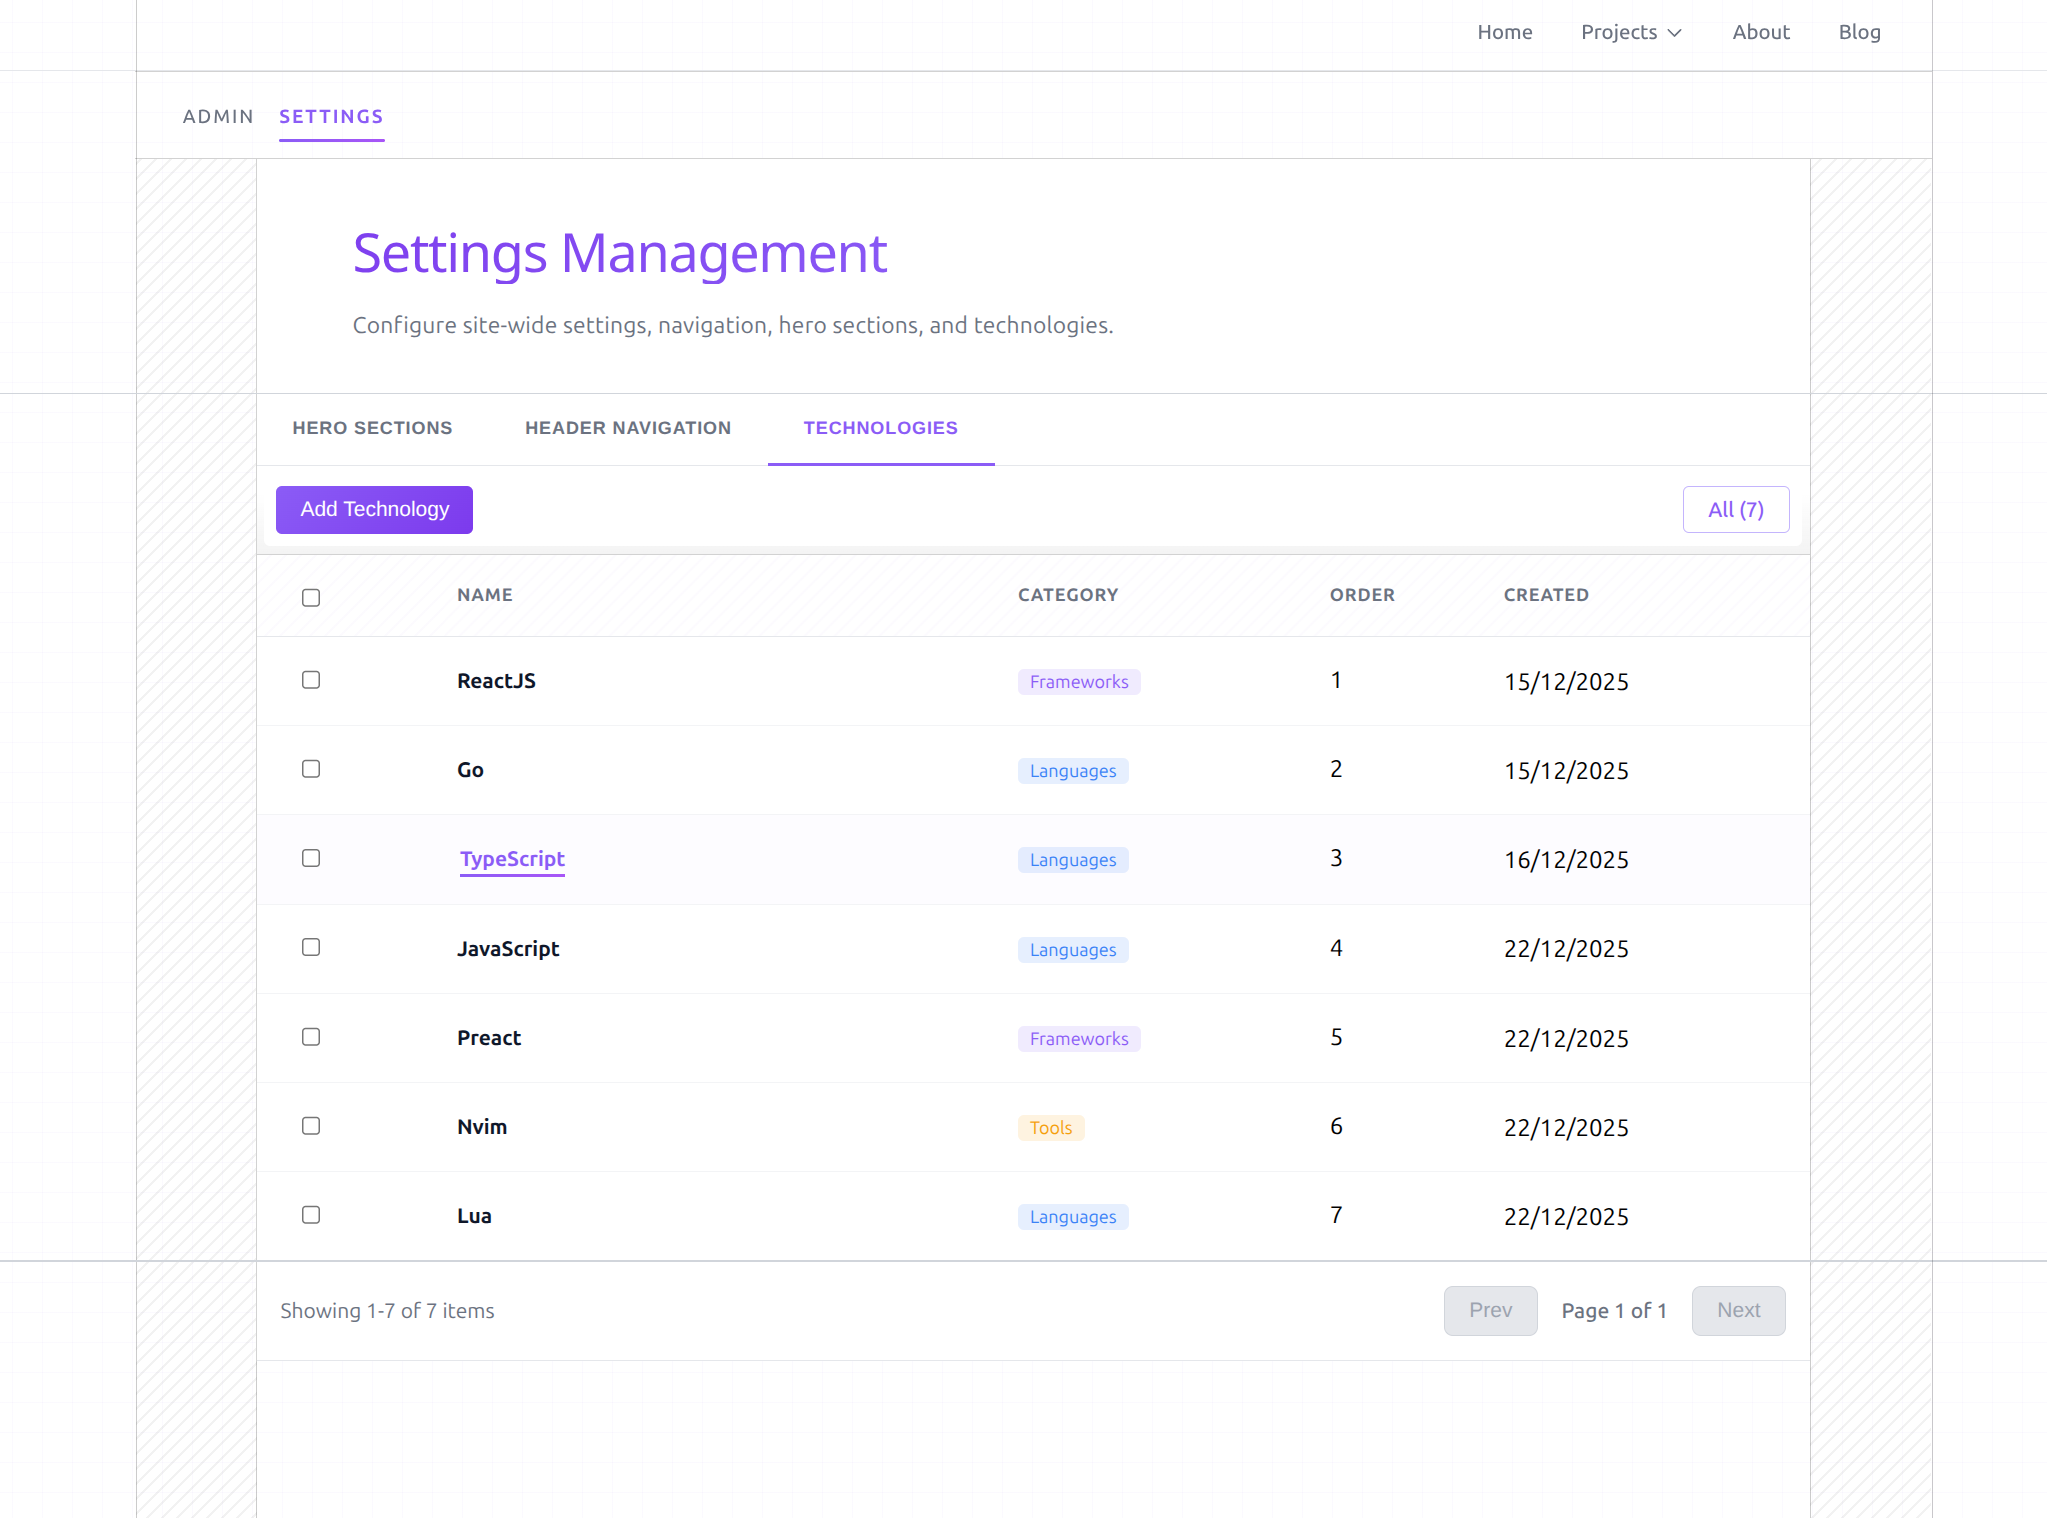
Task: Check the Lua row checkbox
Action: (x=310, y=1214)
